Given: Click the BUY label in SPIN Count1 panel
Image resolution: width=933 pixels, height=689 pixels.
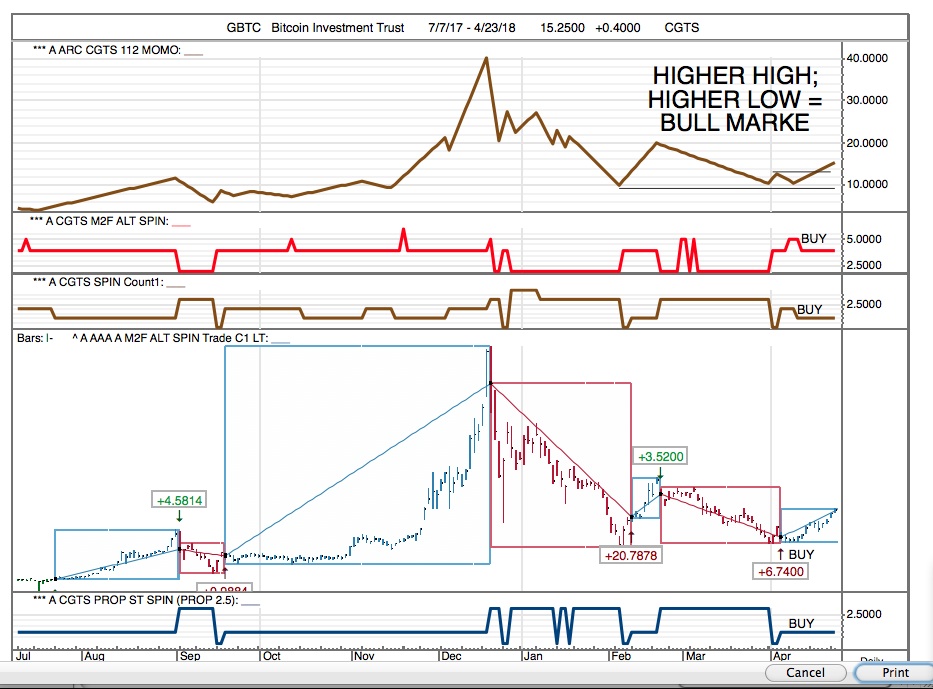Looking at the screenshot, I should click(x=809, y=309).
